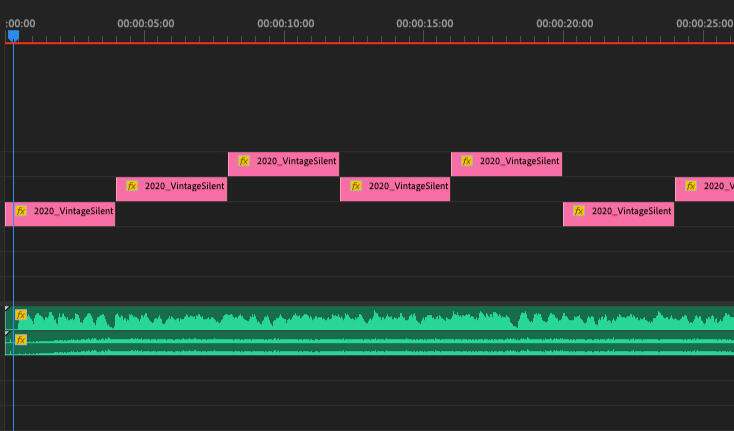Click fx badge on the partially visible rightmost clip
The height and width of the screenshot is (431, 734).
[x=691, y=186]
